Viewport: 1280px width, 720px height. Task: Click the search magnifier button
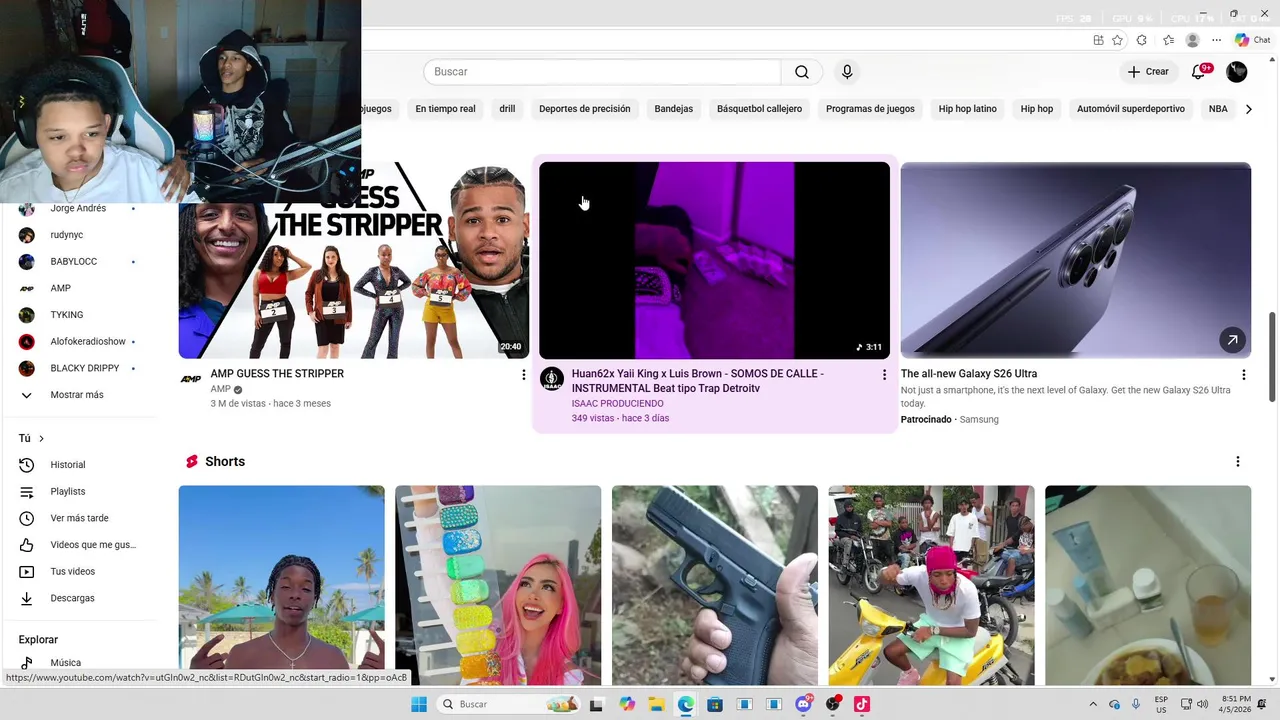[x=802, y=72]
